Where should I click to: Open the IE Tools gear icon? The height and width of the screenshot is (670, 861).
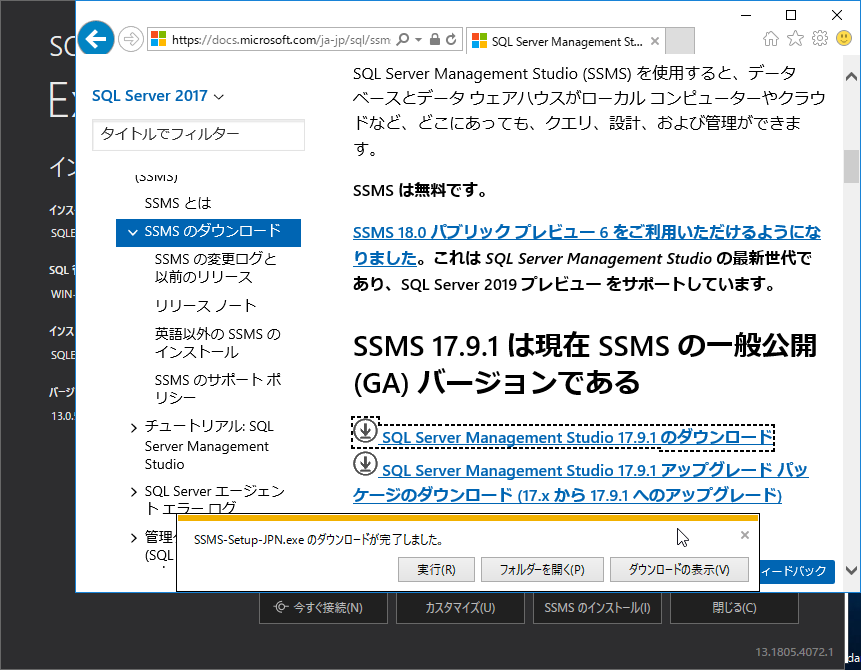coord(820,39)
